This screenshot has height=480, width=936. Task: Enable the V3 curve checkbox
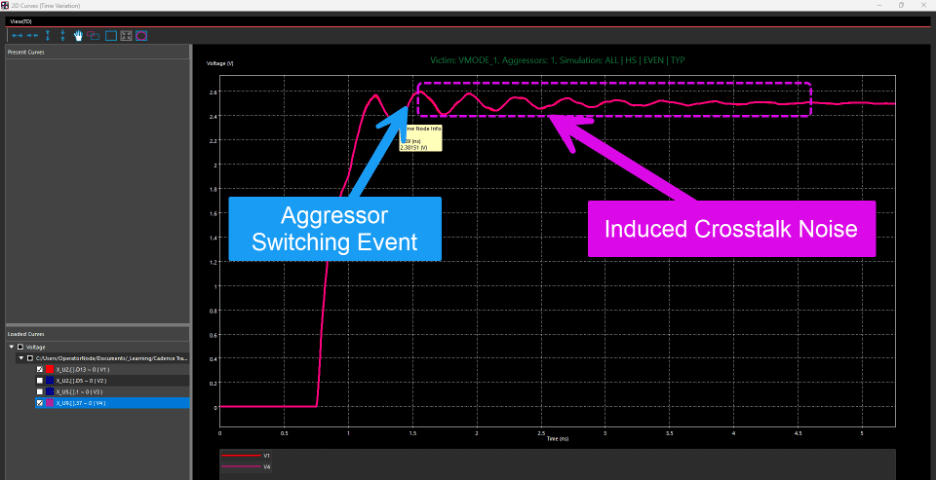point(40,392)
